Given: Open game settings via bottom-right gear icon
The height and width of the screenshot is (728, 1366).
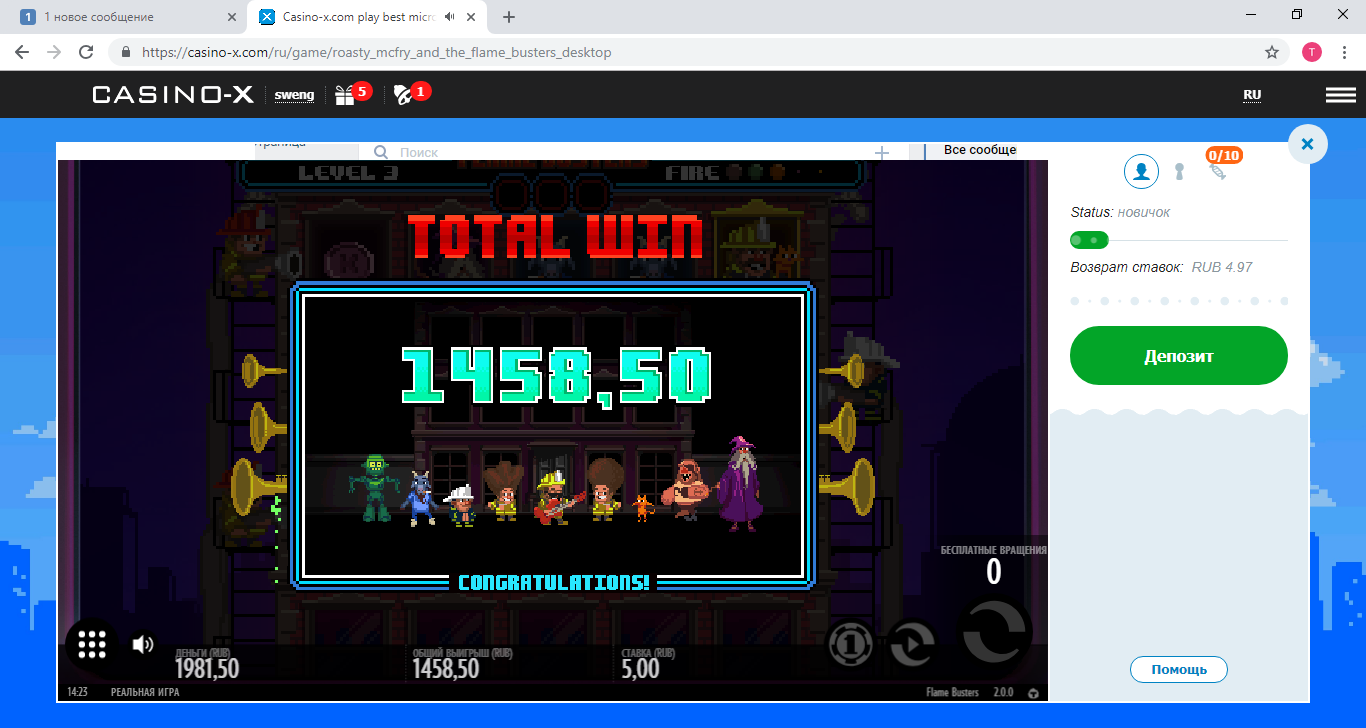Looking at the screenshot, I should tap(1032, 691).
